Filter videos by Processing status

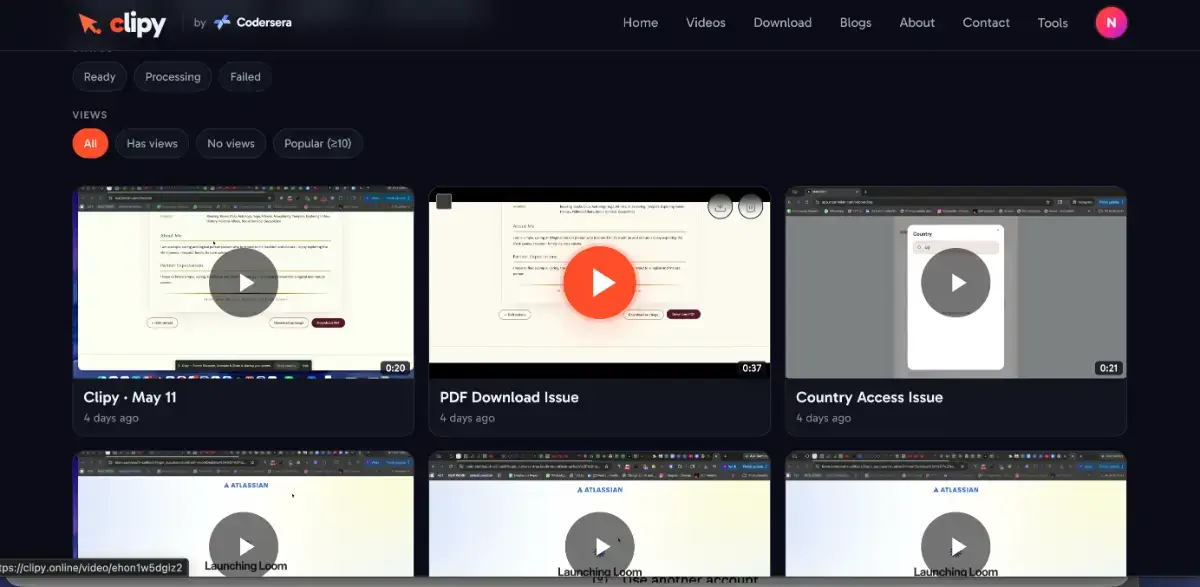pyautogui.click(x=172, y=77)
